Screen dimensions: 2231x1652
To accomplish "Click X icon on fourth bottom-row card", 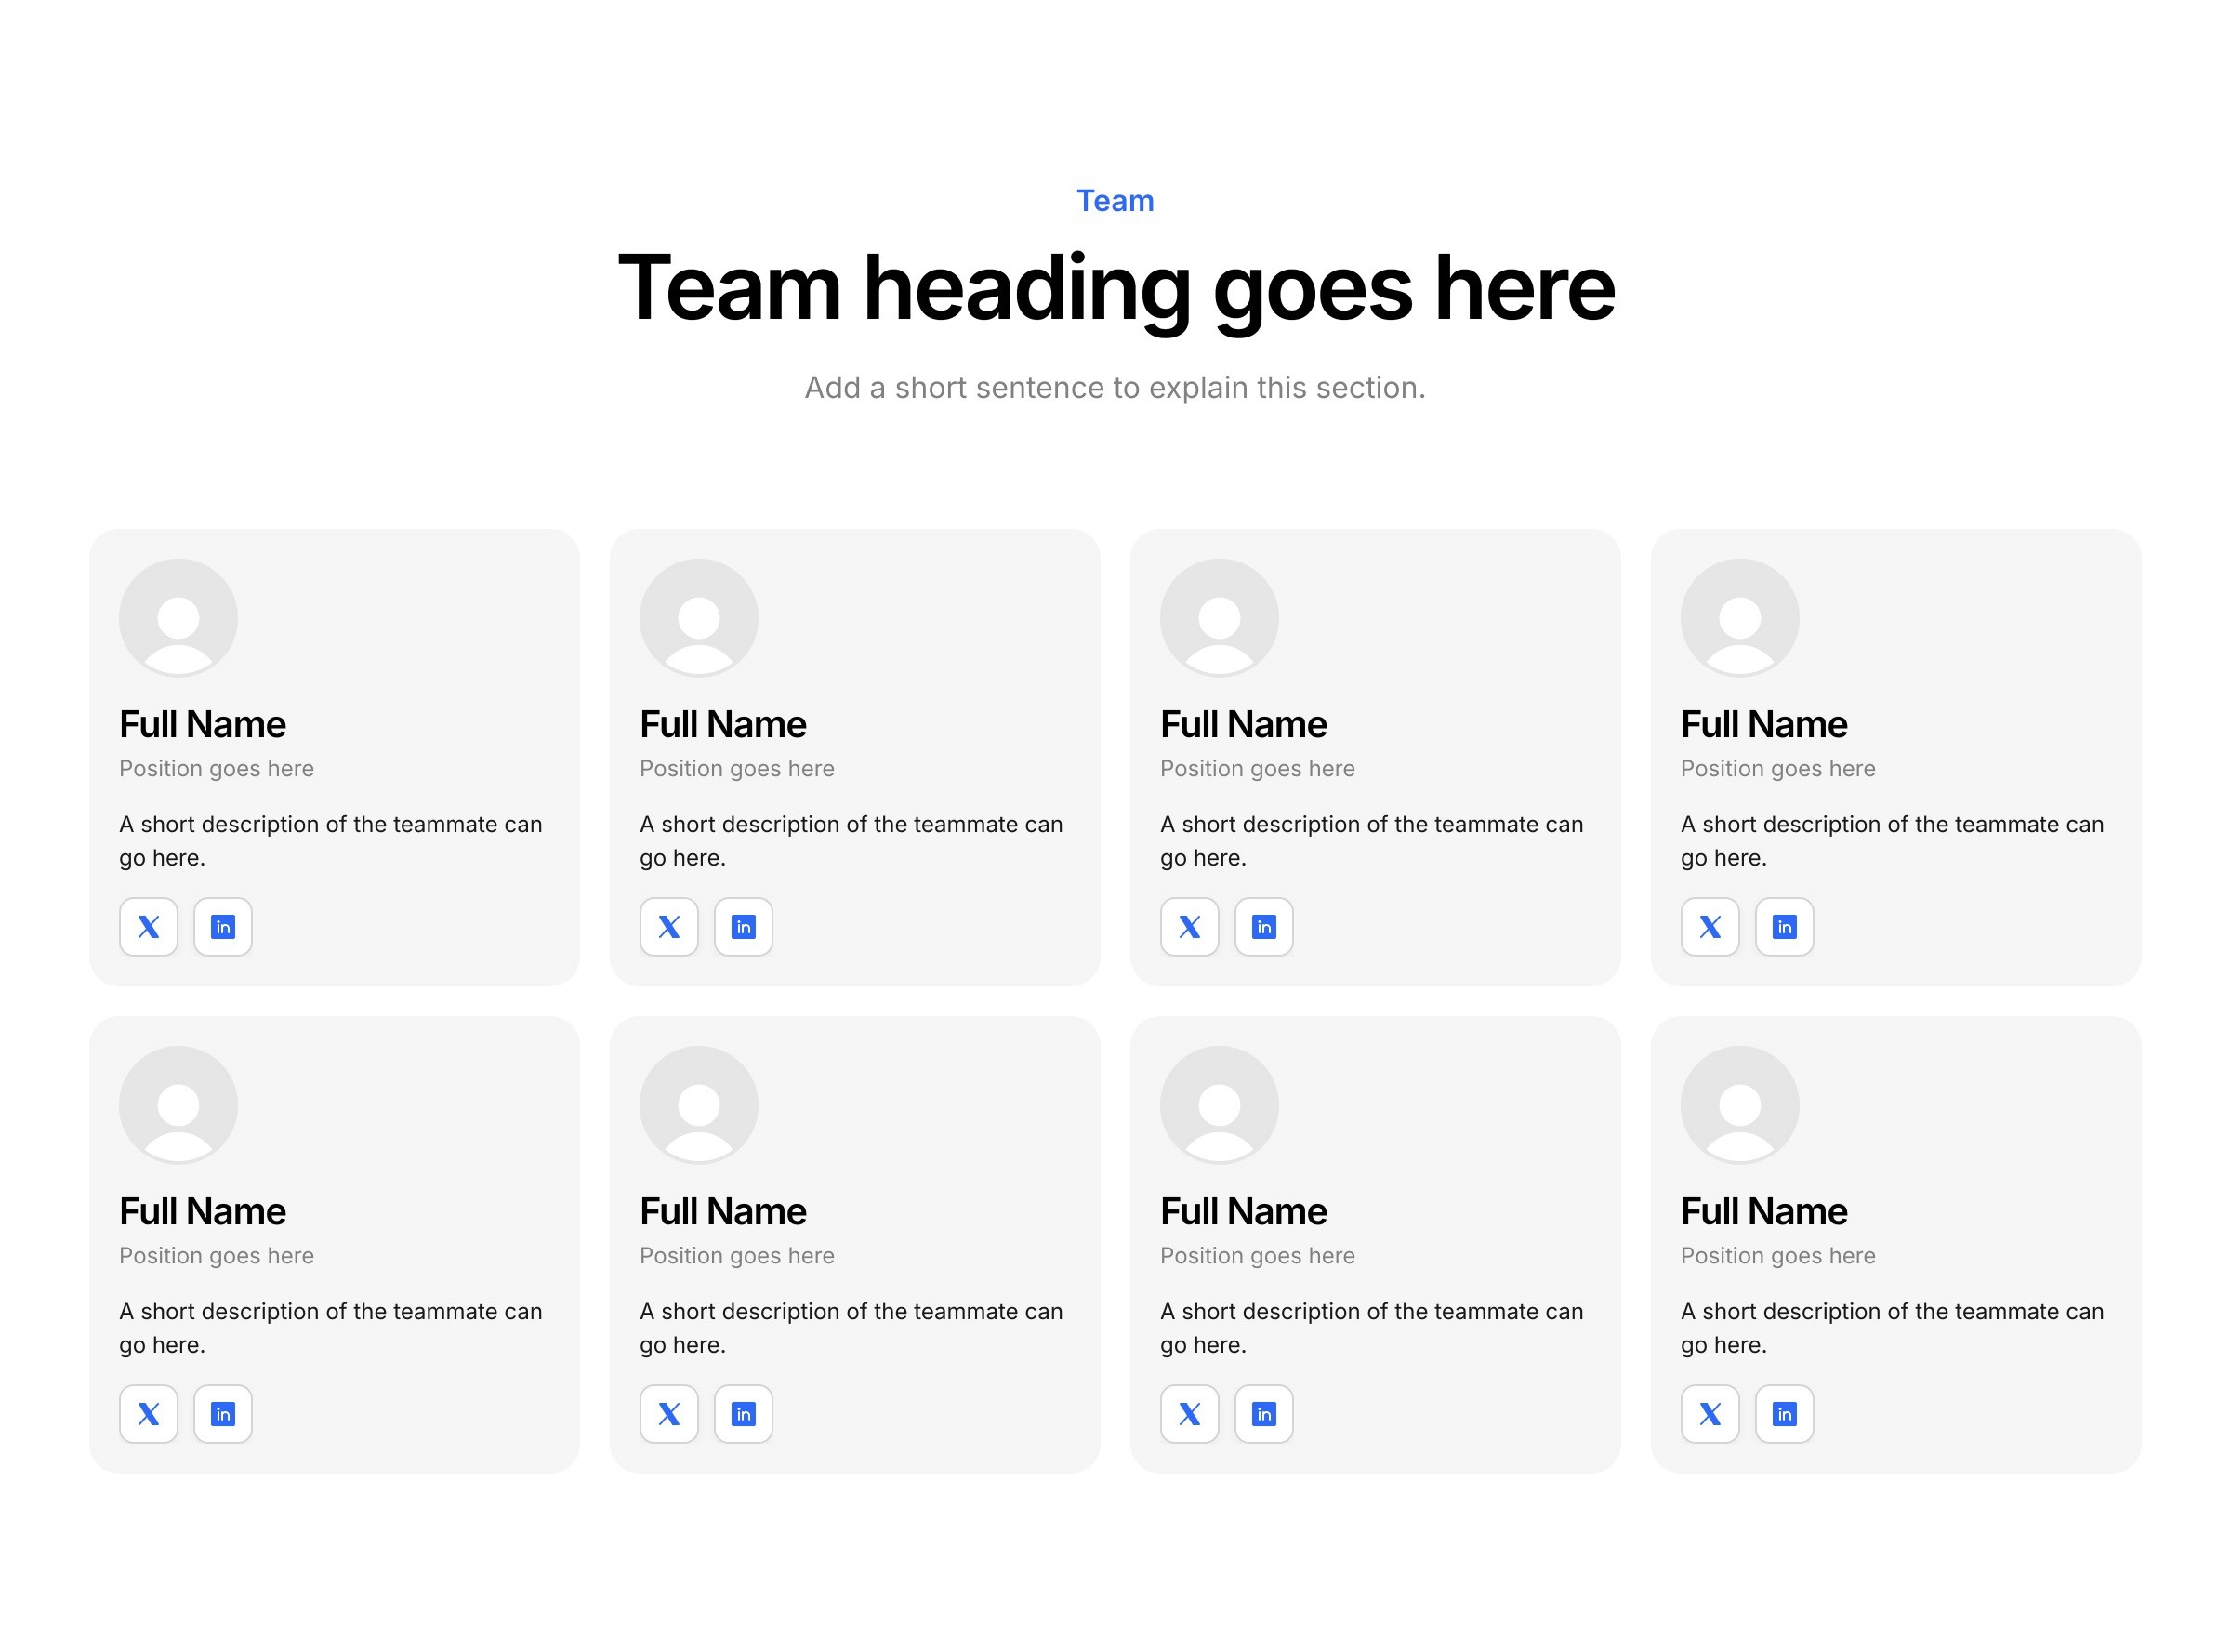I will (x=1710, y=1414).
